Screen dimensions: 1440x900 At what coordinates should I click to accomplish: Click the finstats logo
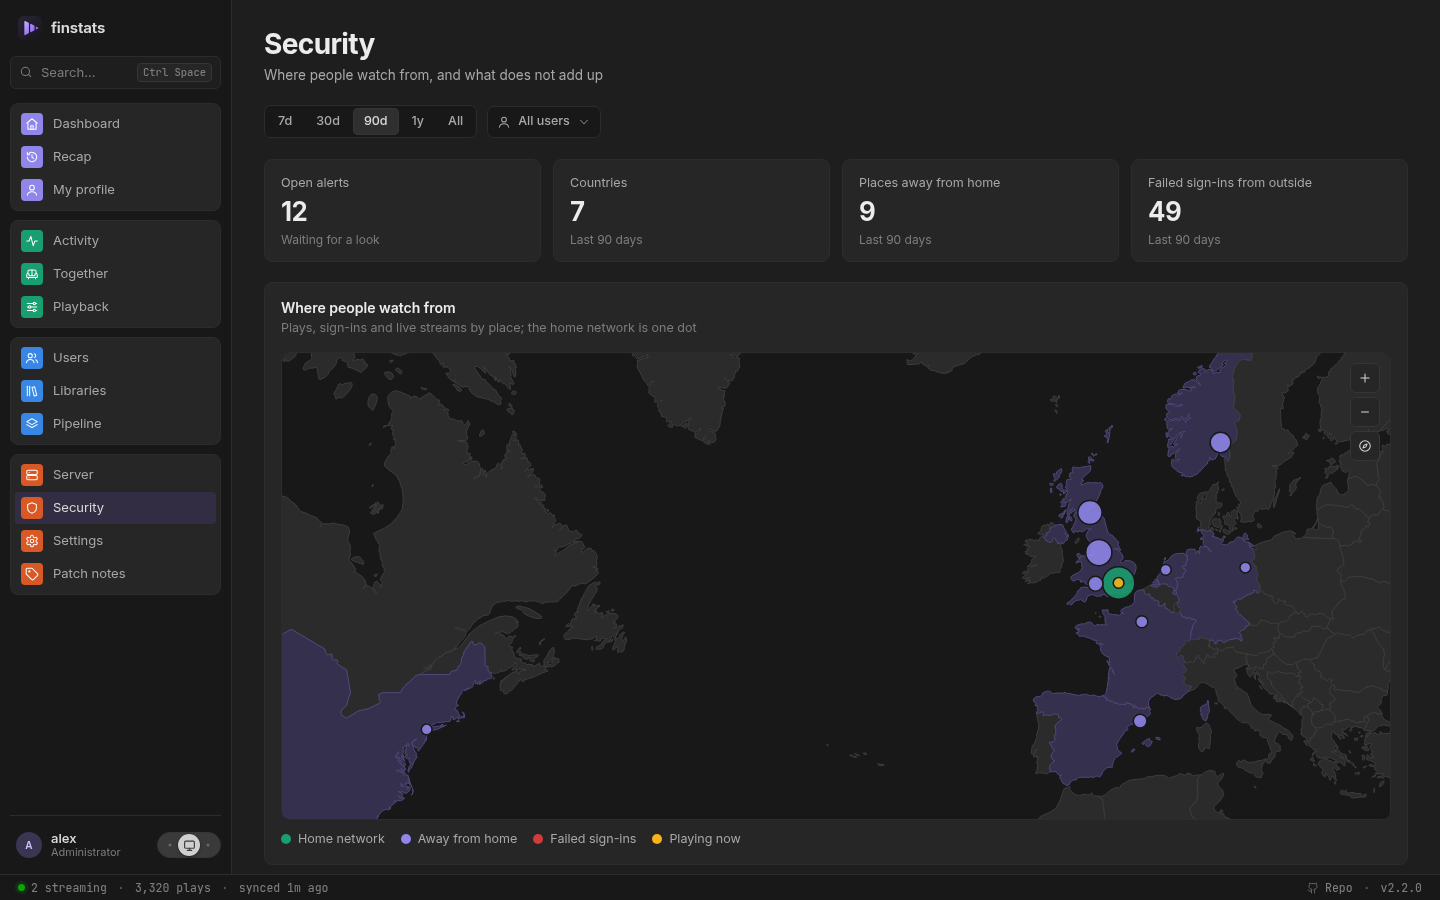[x=29, y=28]
